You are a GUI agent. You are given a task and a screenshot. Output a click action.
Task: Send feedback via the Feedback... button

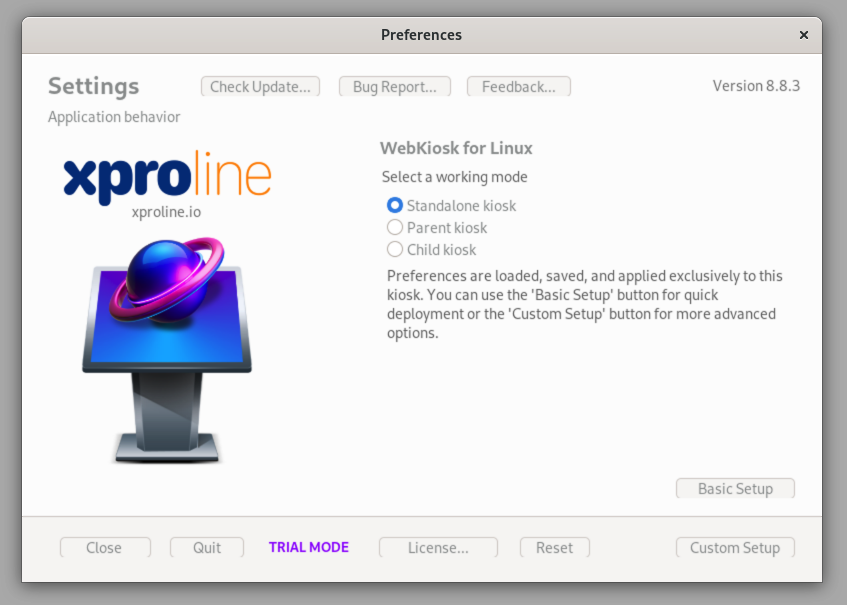519,86
